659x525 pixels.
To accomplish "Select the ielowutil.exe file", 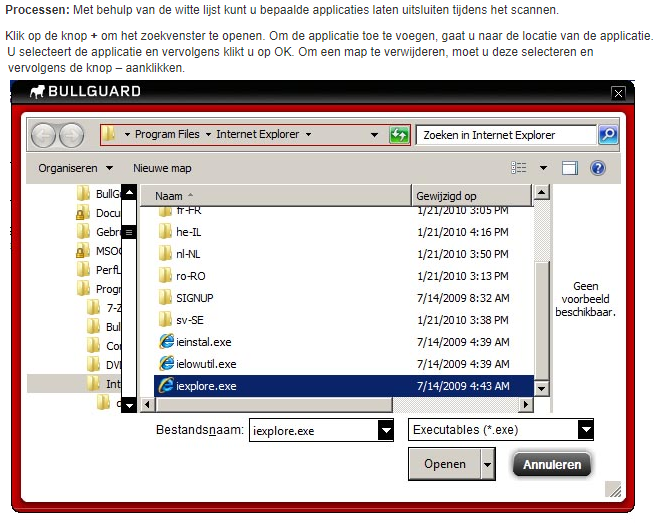I will 206,363.
